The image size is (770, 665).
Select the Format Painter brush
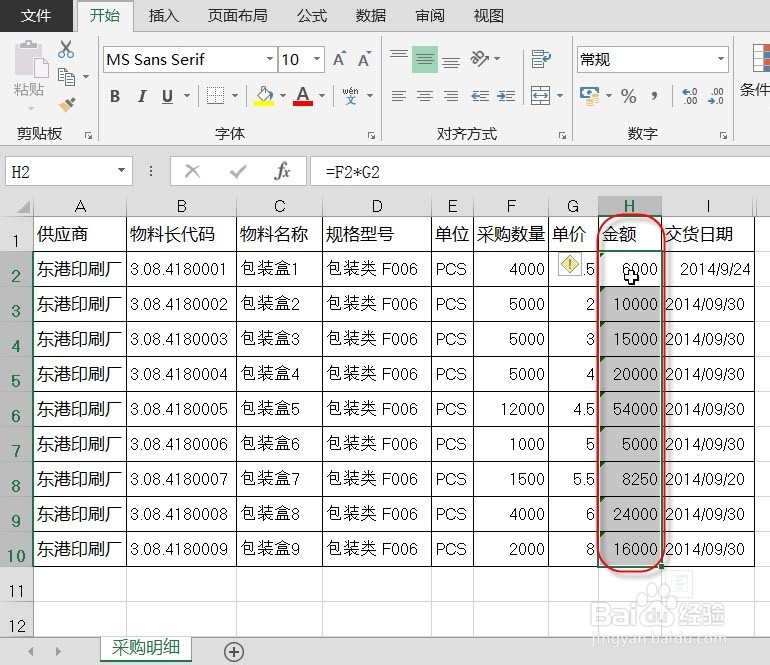(67, 104)
